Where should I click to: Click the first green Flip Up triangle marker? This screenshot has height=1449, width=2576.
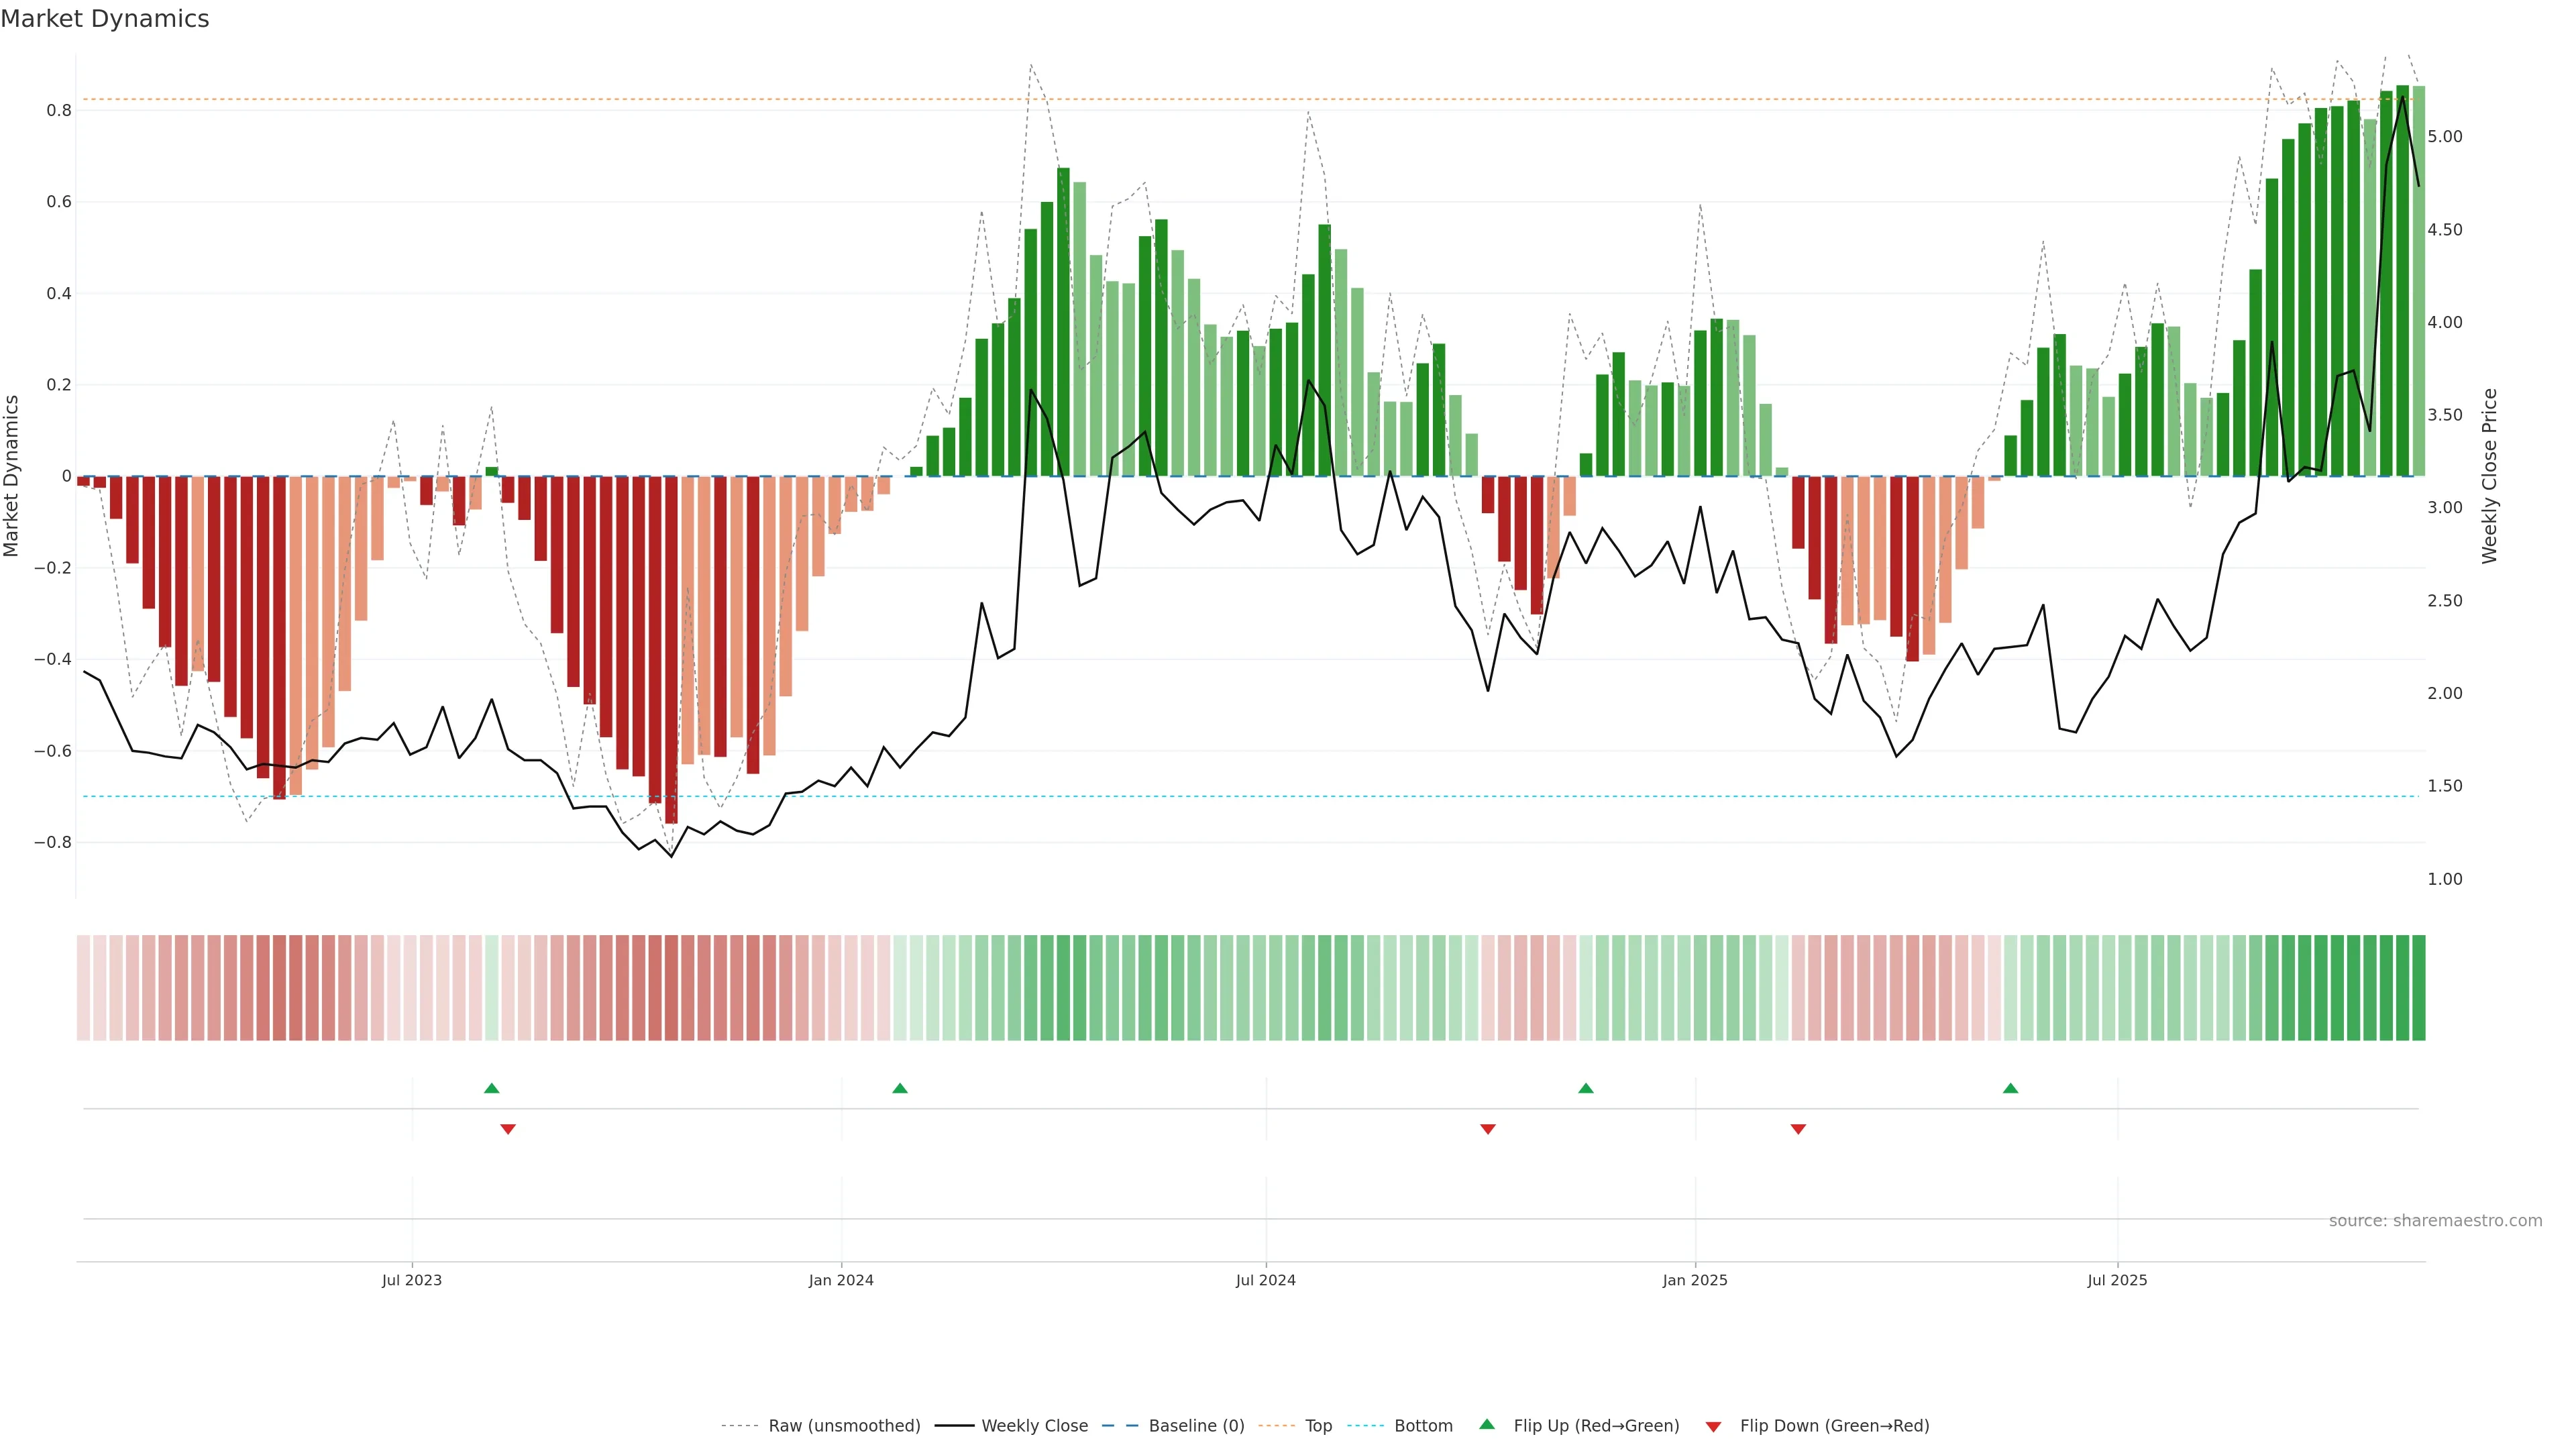tap(491, 1088)
